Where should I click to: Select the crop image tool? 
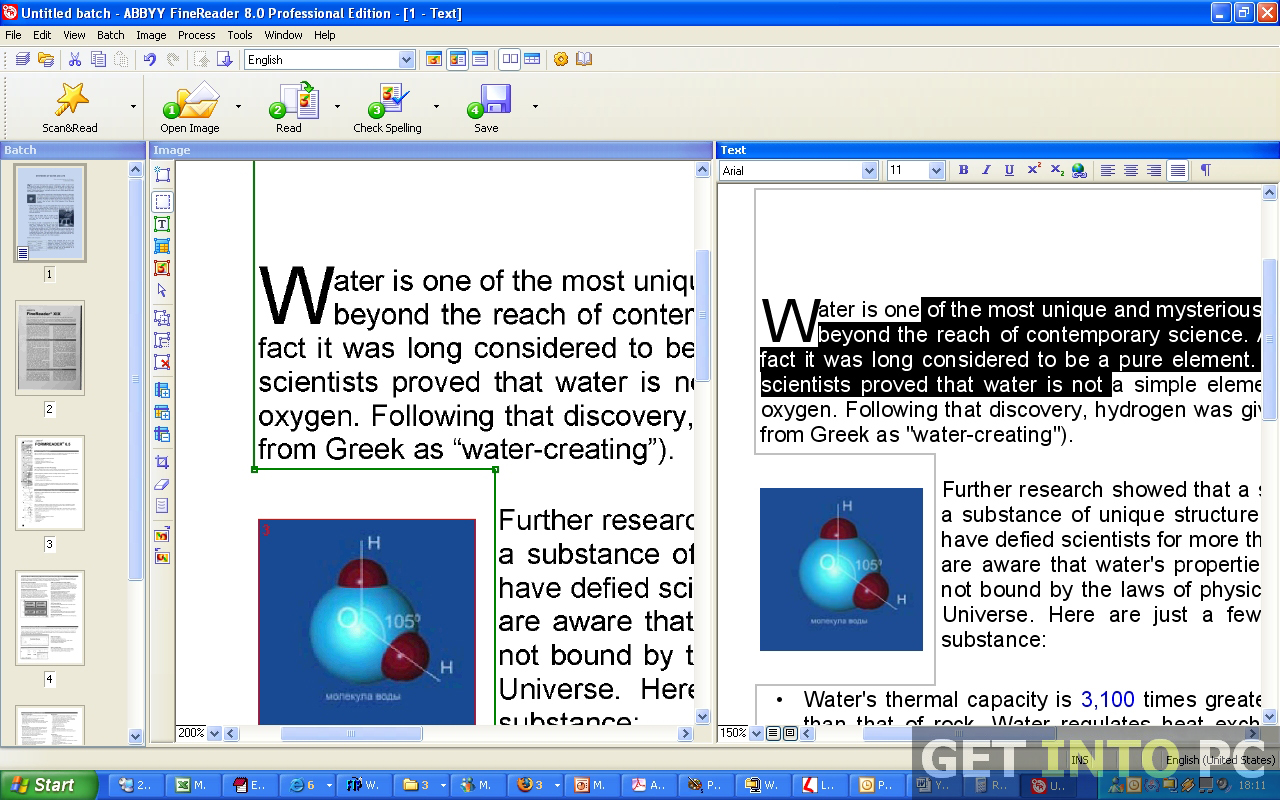(162, 462)
